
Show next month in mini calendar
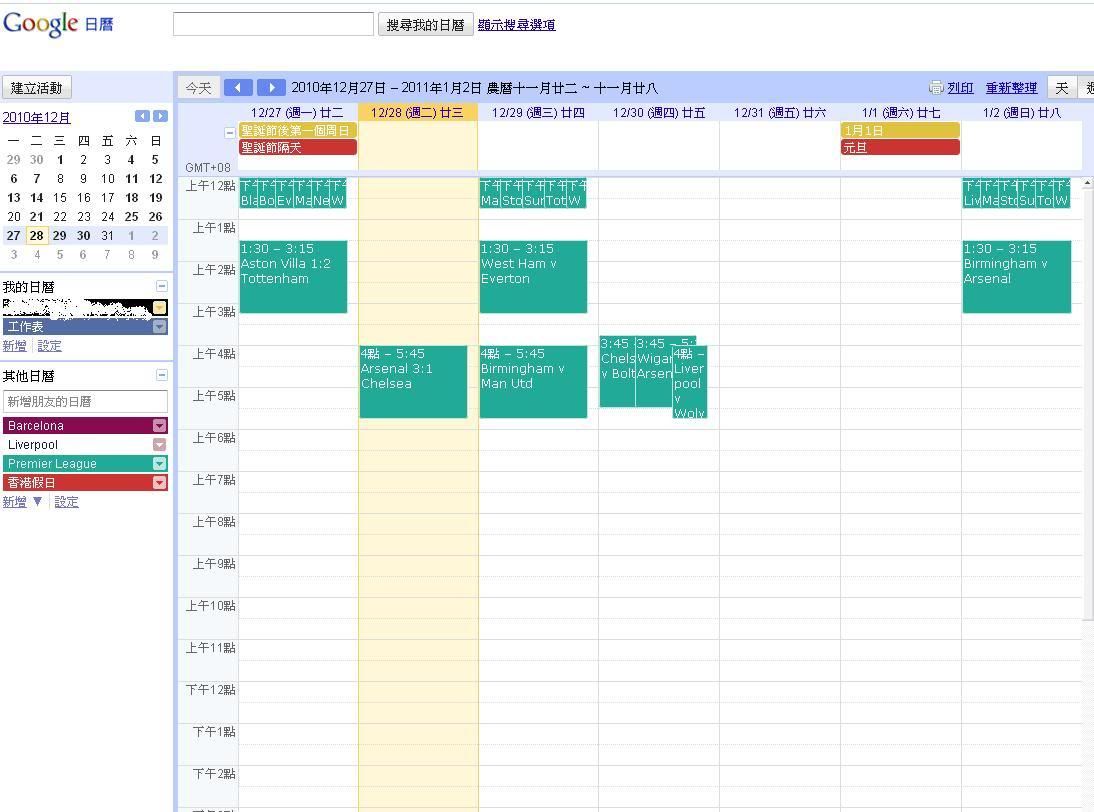pyautogui.click(x=160, y=116)
